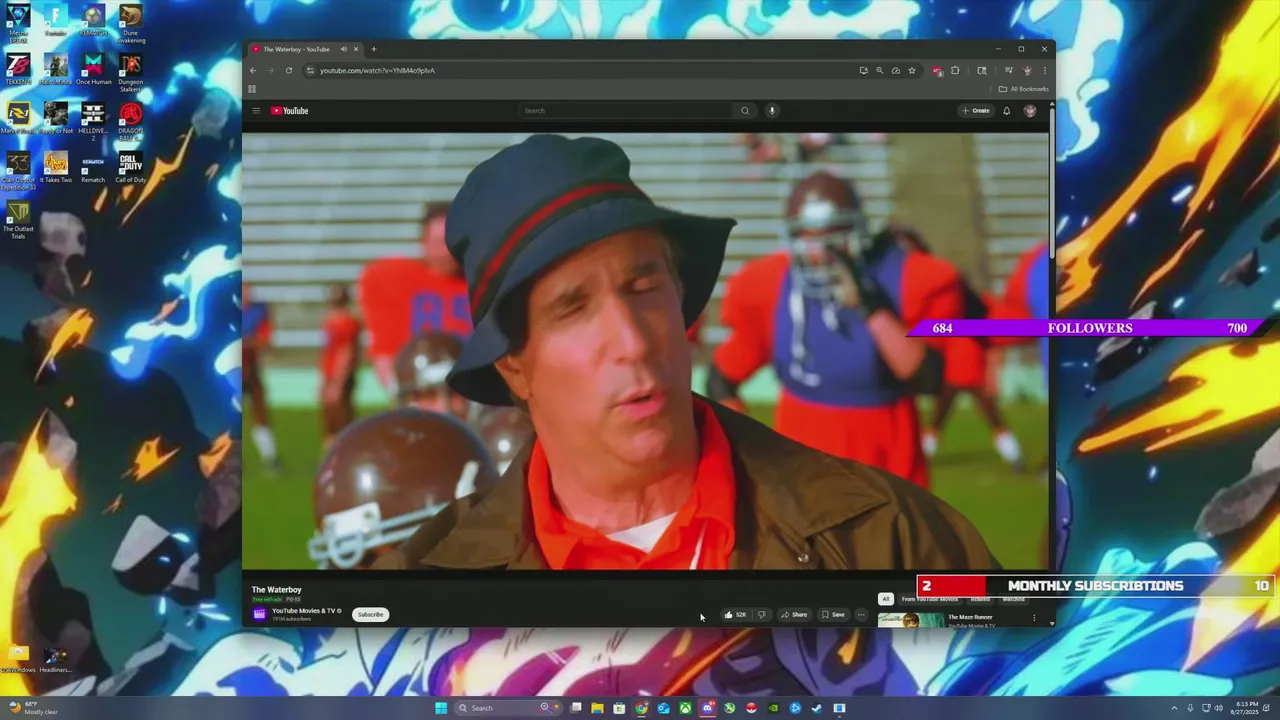
Task: Open the Once Human desktop shortcut
Action: [93, 69]
